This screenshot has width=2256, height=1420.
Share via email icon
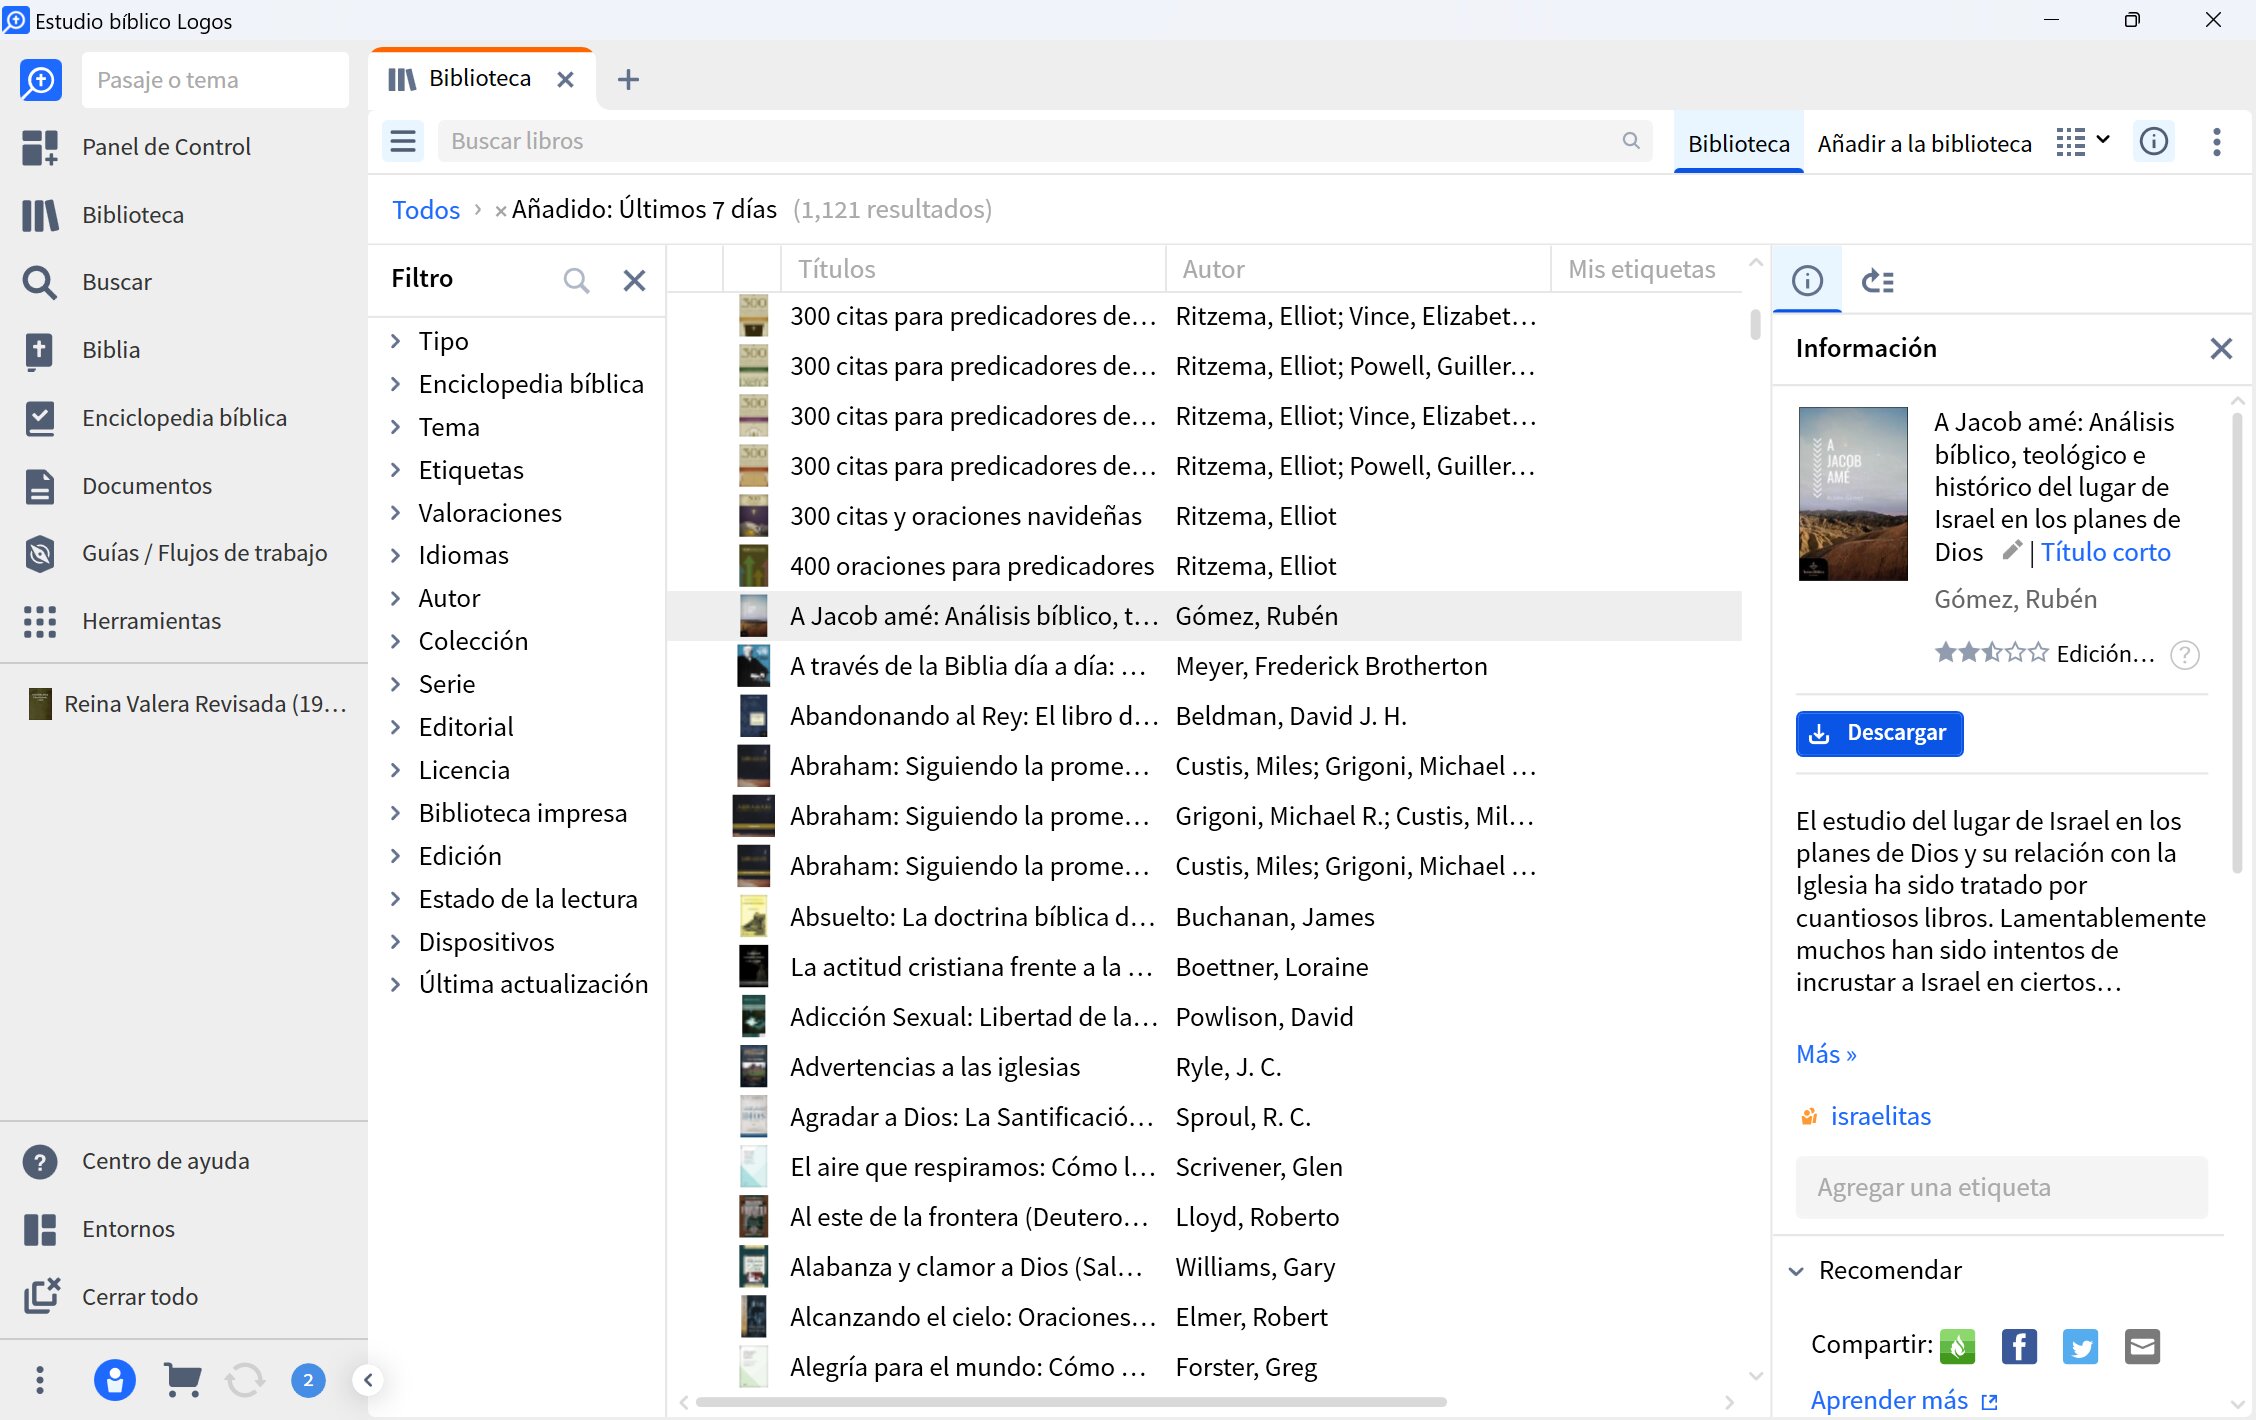[x=2142, y=1346]
